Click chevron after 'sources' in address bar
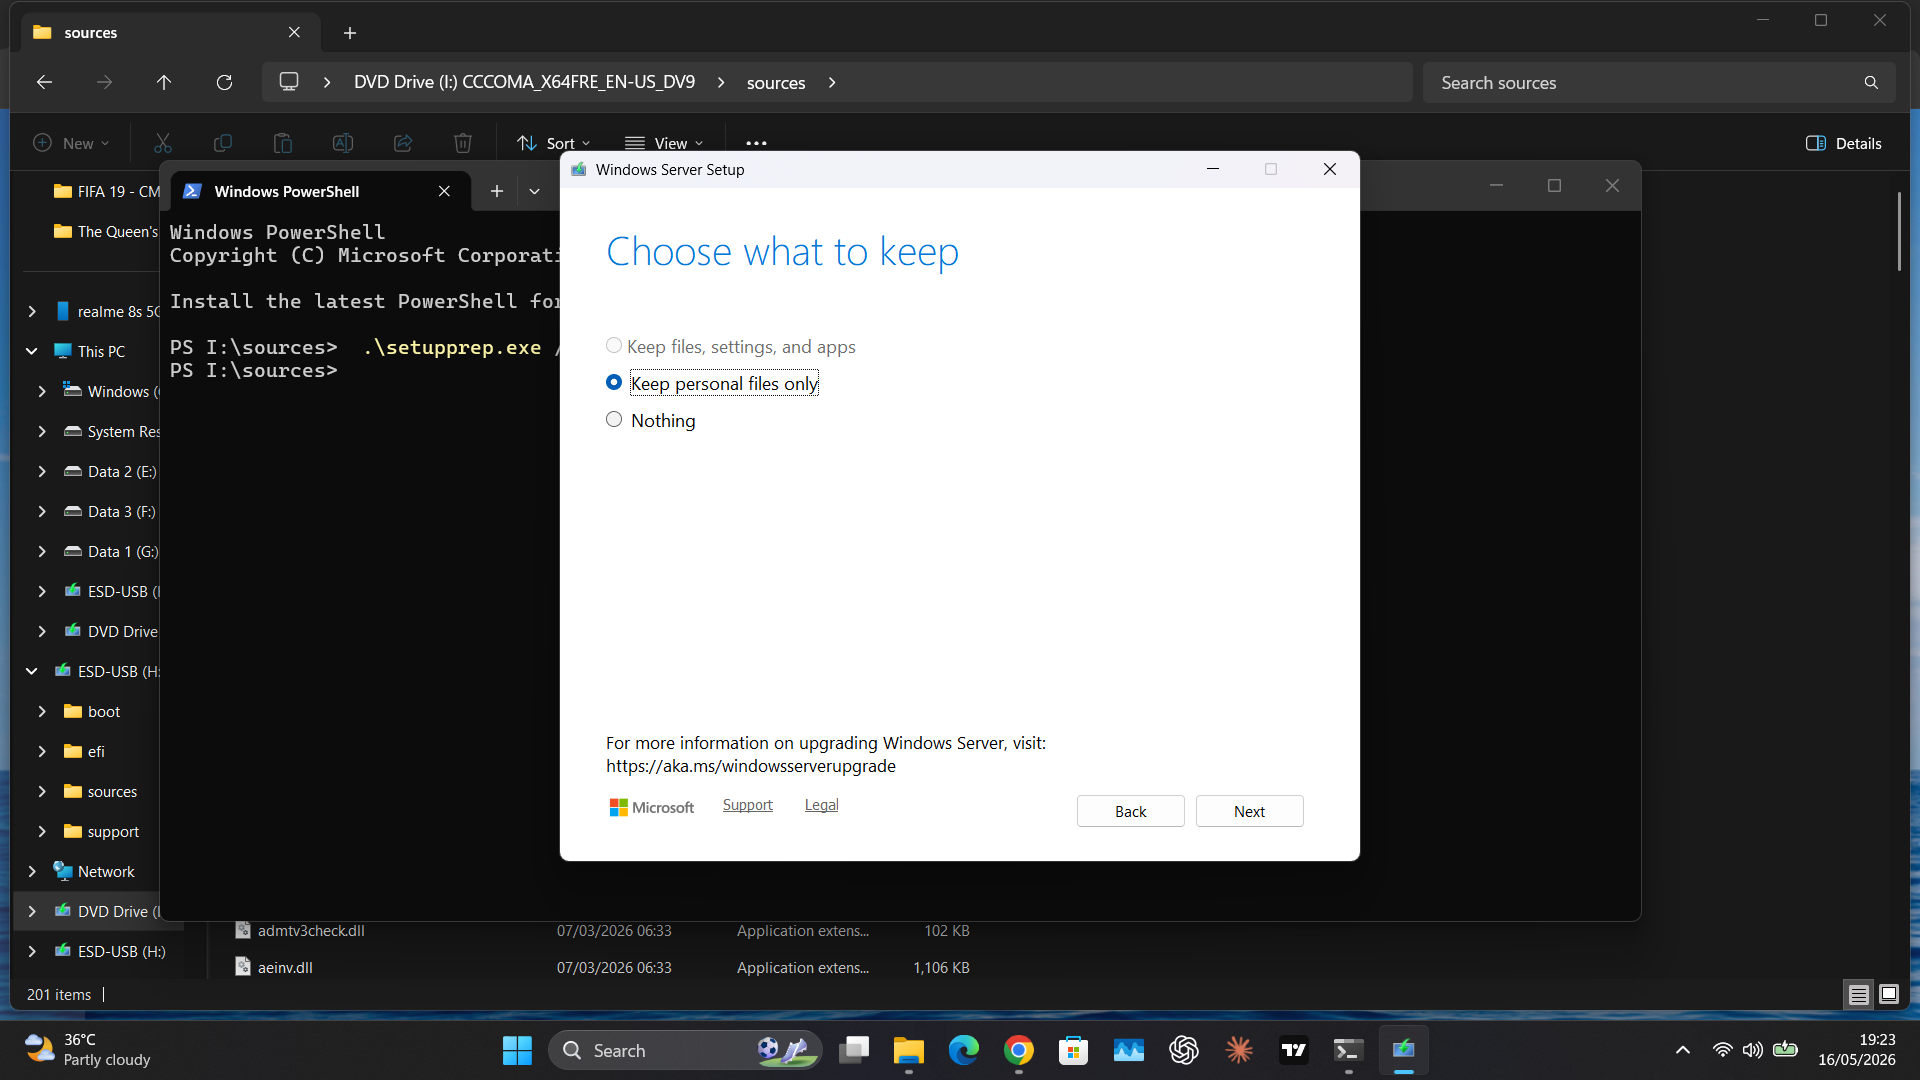This screenshot has height=1080, width=1920. tap(832, 82)
